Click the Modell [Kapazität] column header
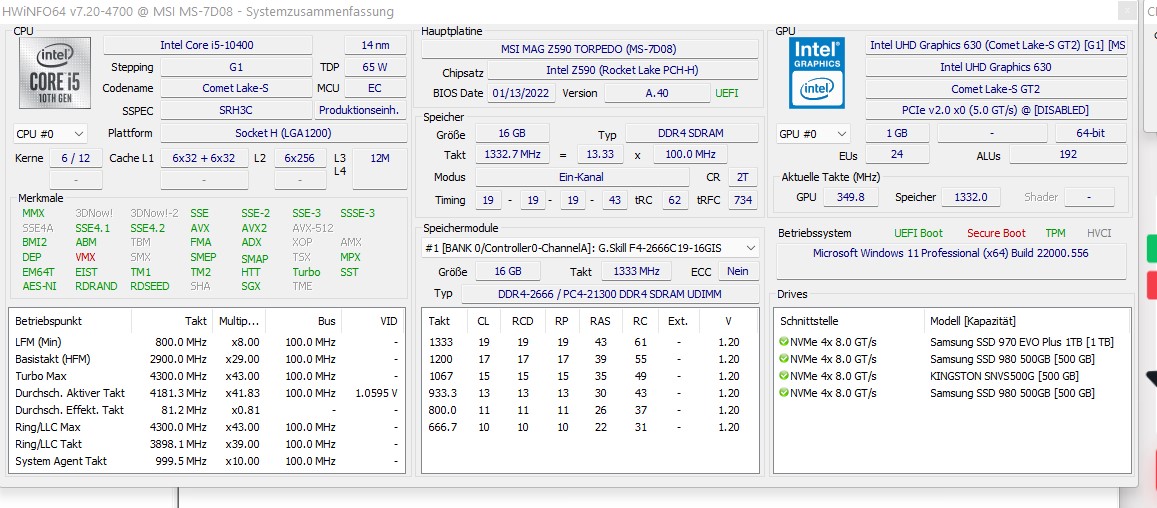Image resolution: width=1157 pixels, height=508 pixels. (x=1026, y=321)
